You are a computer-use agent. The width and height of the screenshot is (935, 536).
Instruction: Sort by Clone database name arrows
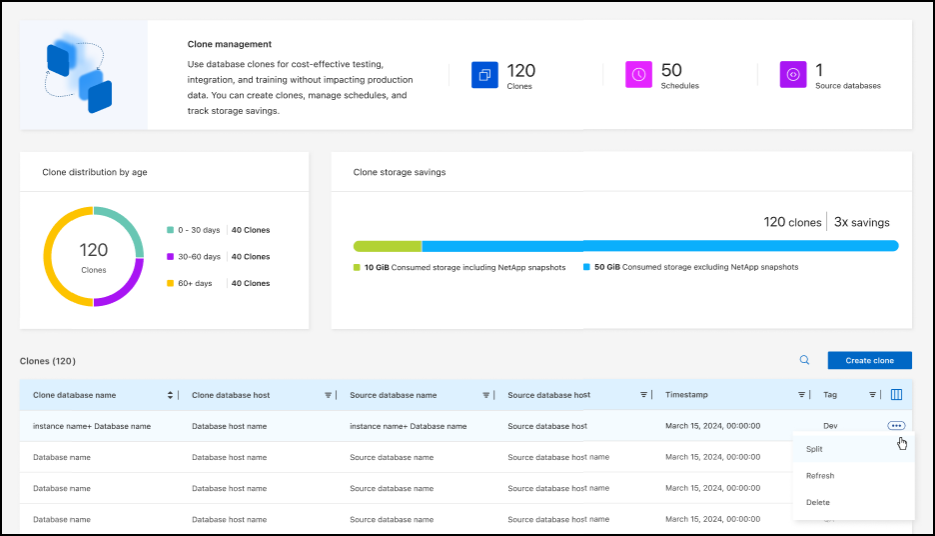(170, 395)
